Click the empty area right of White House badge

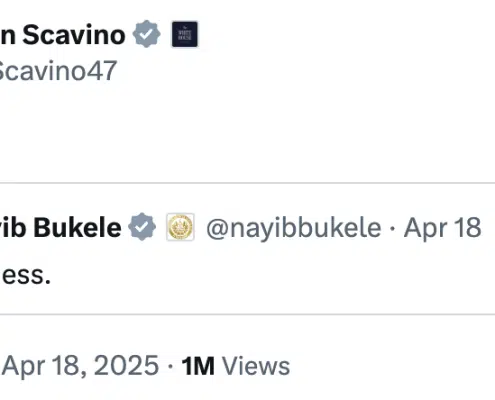pos(347,35)
